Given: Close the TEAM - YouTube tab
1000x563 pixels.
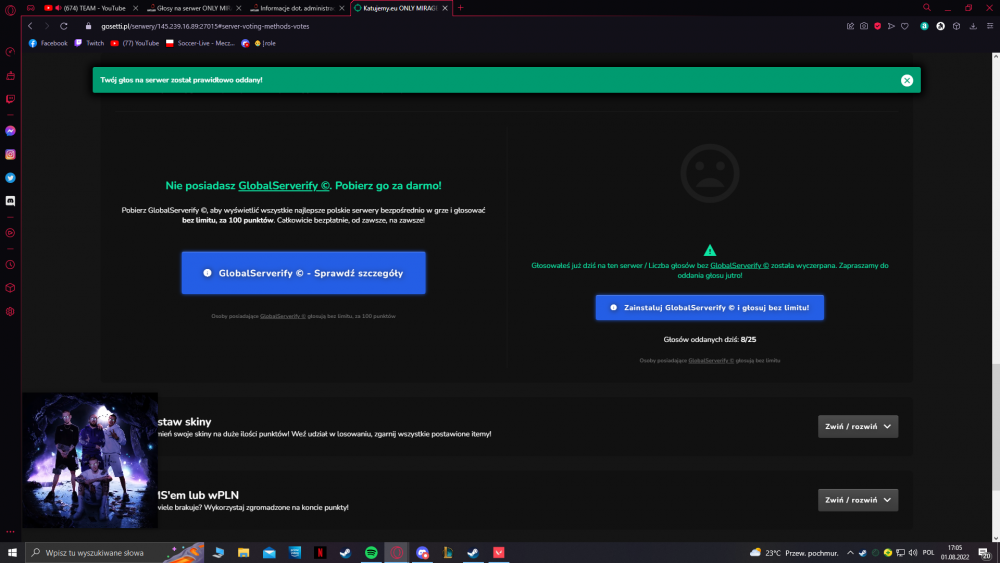Looking at the screenshot, I should pos(135,8).
